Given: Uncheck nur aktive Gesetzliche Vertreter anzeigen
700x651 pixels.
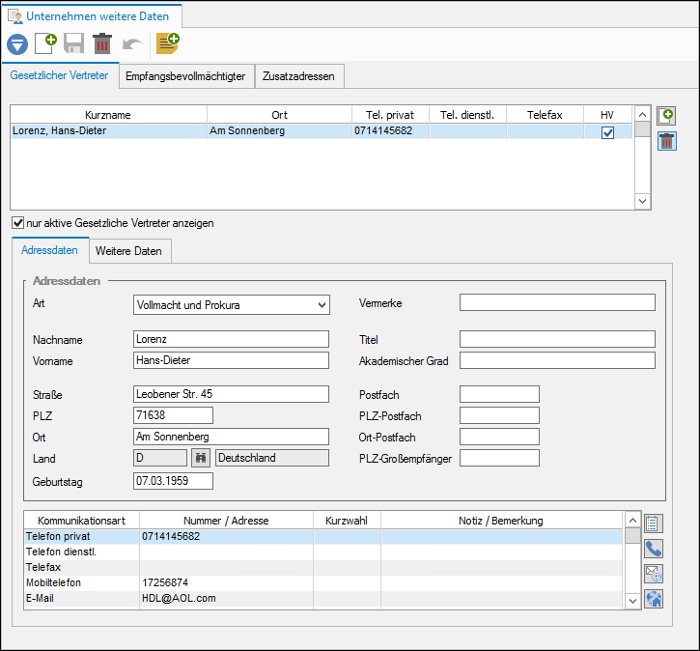Looking at the screenshot, I should [18, 222].
